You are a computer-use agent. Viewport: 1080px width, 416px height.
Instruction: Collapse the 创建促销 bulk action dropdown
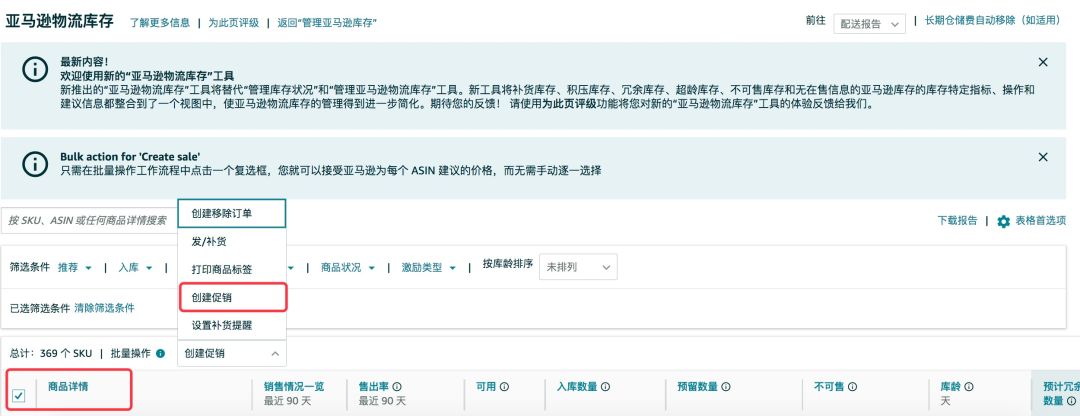coord(231,353)
